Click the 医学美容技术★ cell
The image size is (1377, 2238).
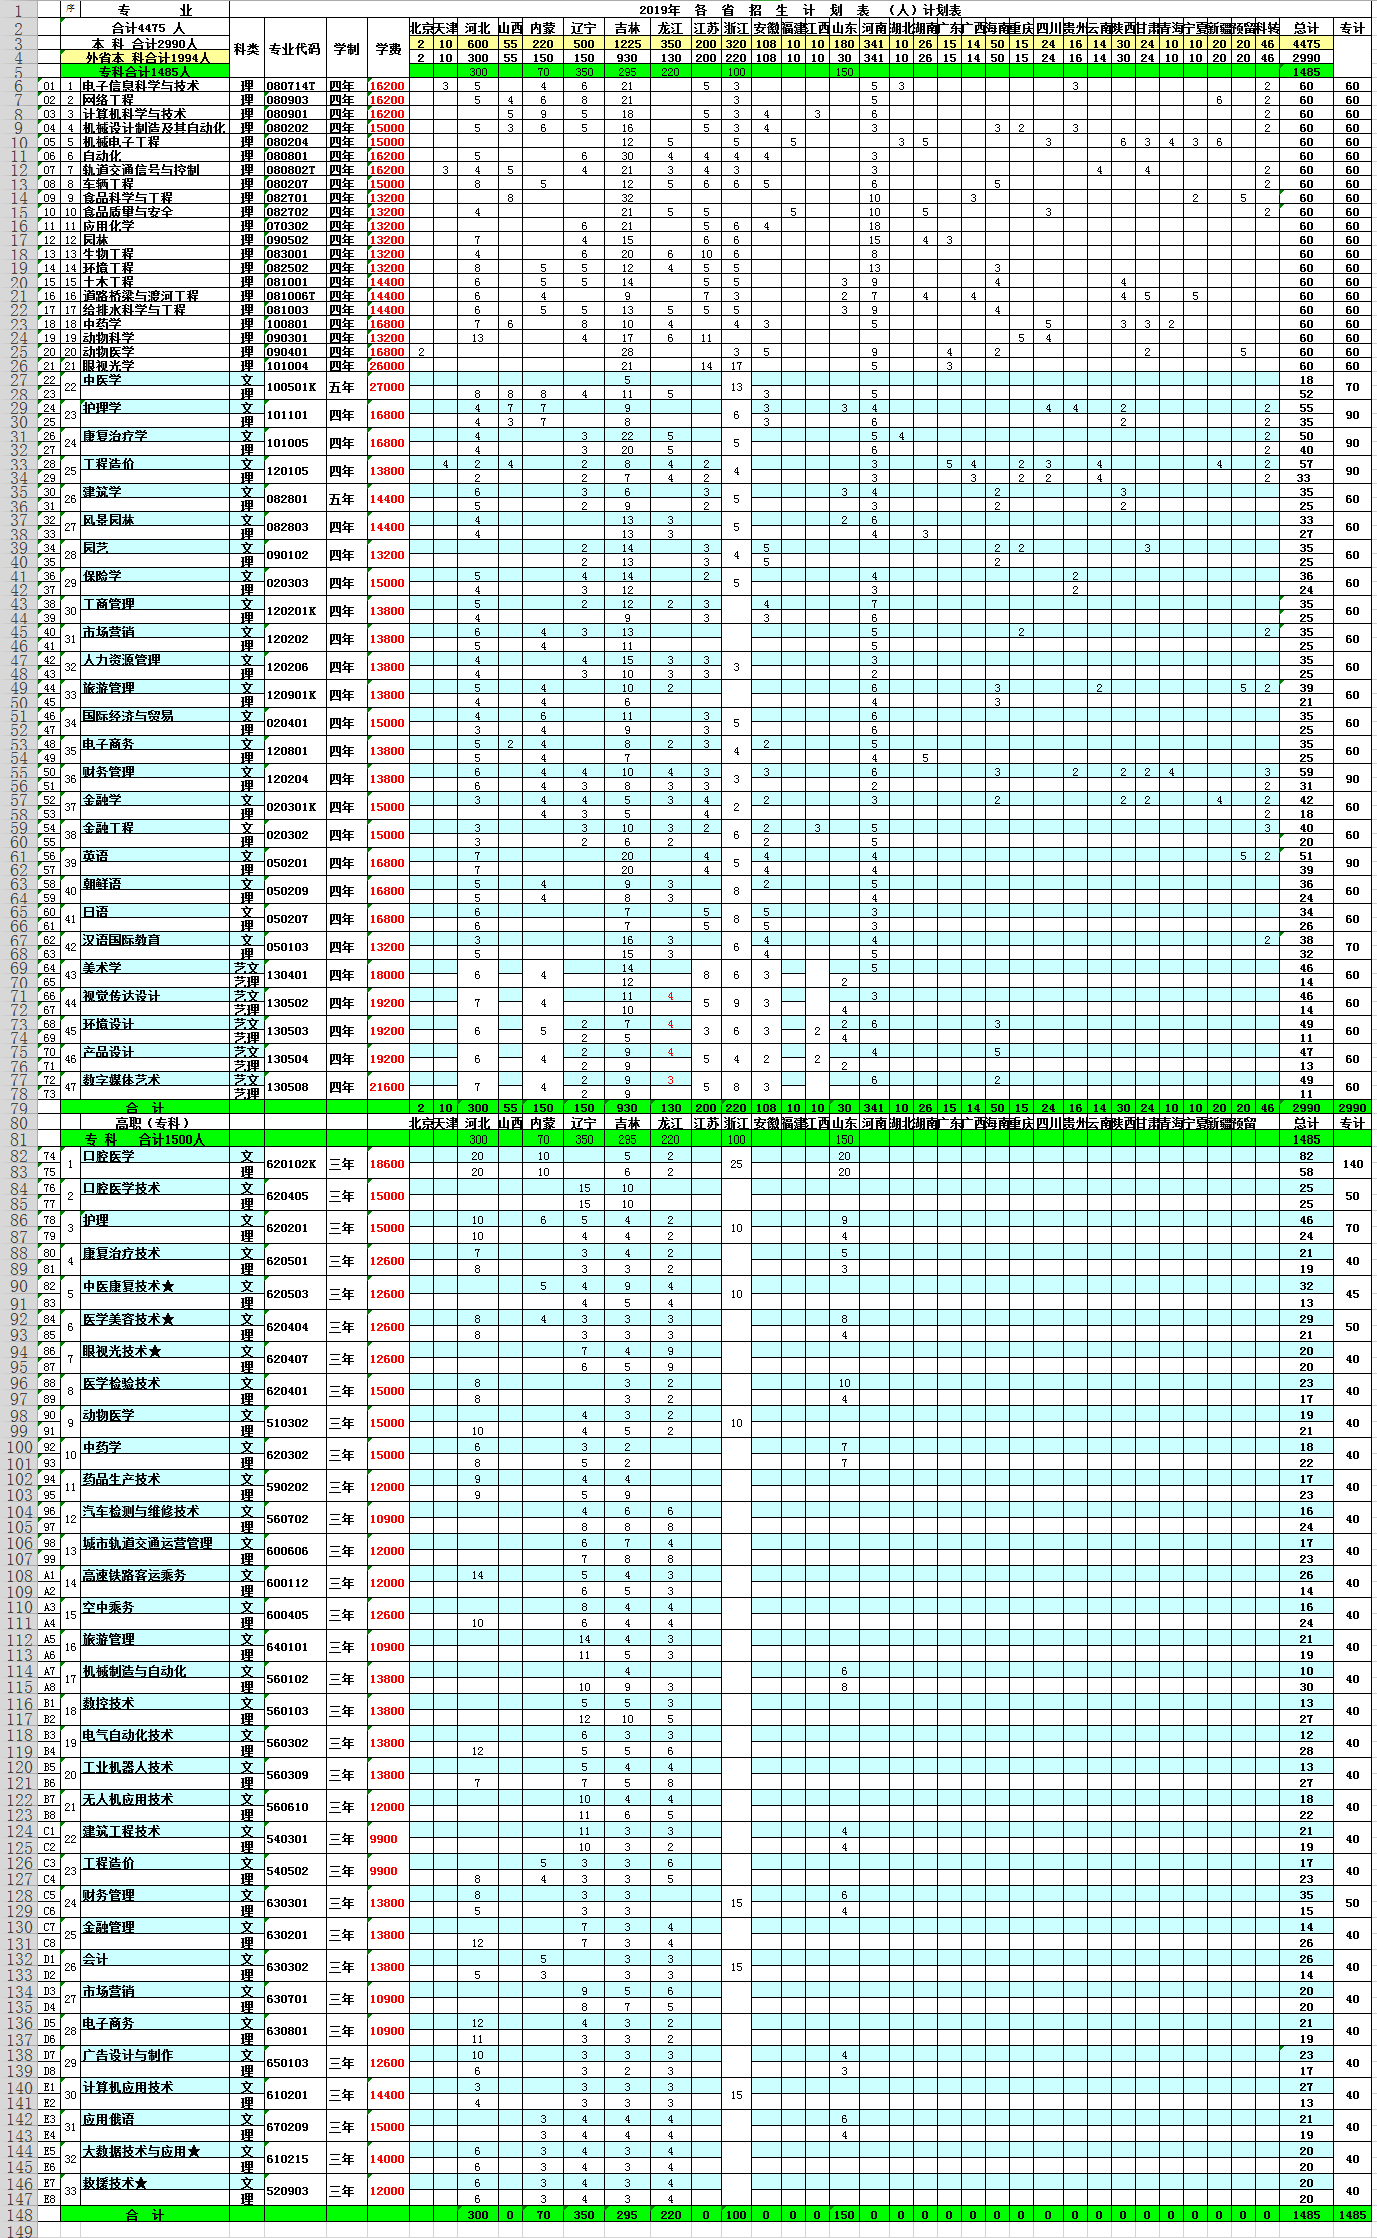155,1319
